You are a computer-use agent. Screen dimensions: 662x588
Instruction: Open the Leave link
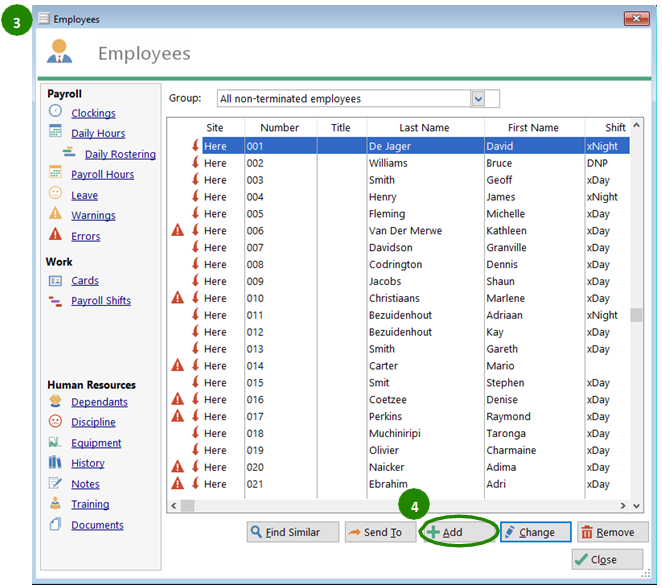84,195
